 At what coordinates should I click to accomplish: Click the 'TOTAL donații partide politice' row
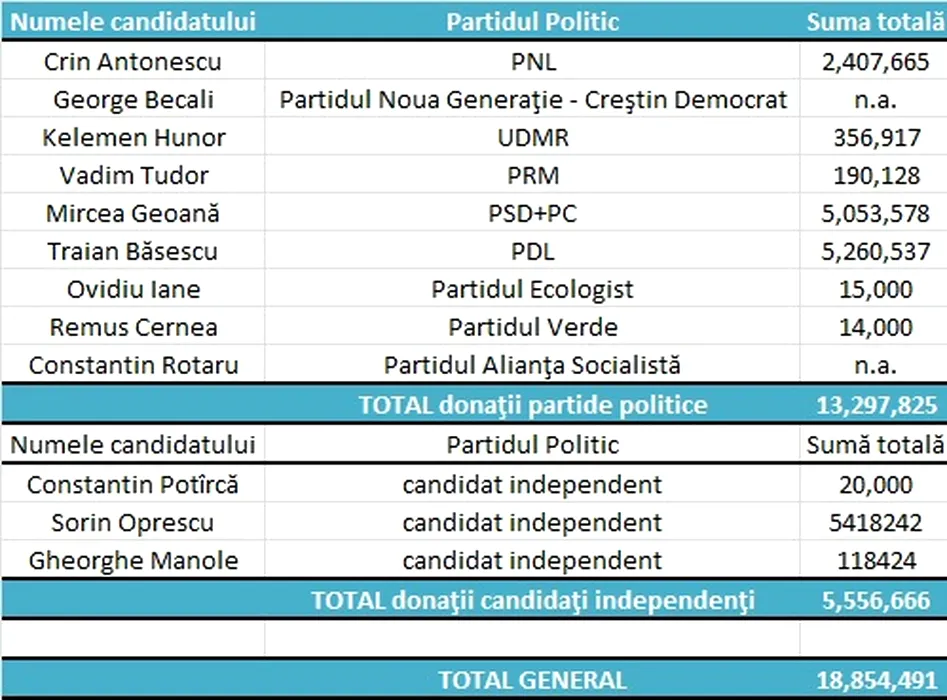tap(532, 405)
